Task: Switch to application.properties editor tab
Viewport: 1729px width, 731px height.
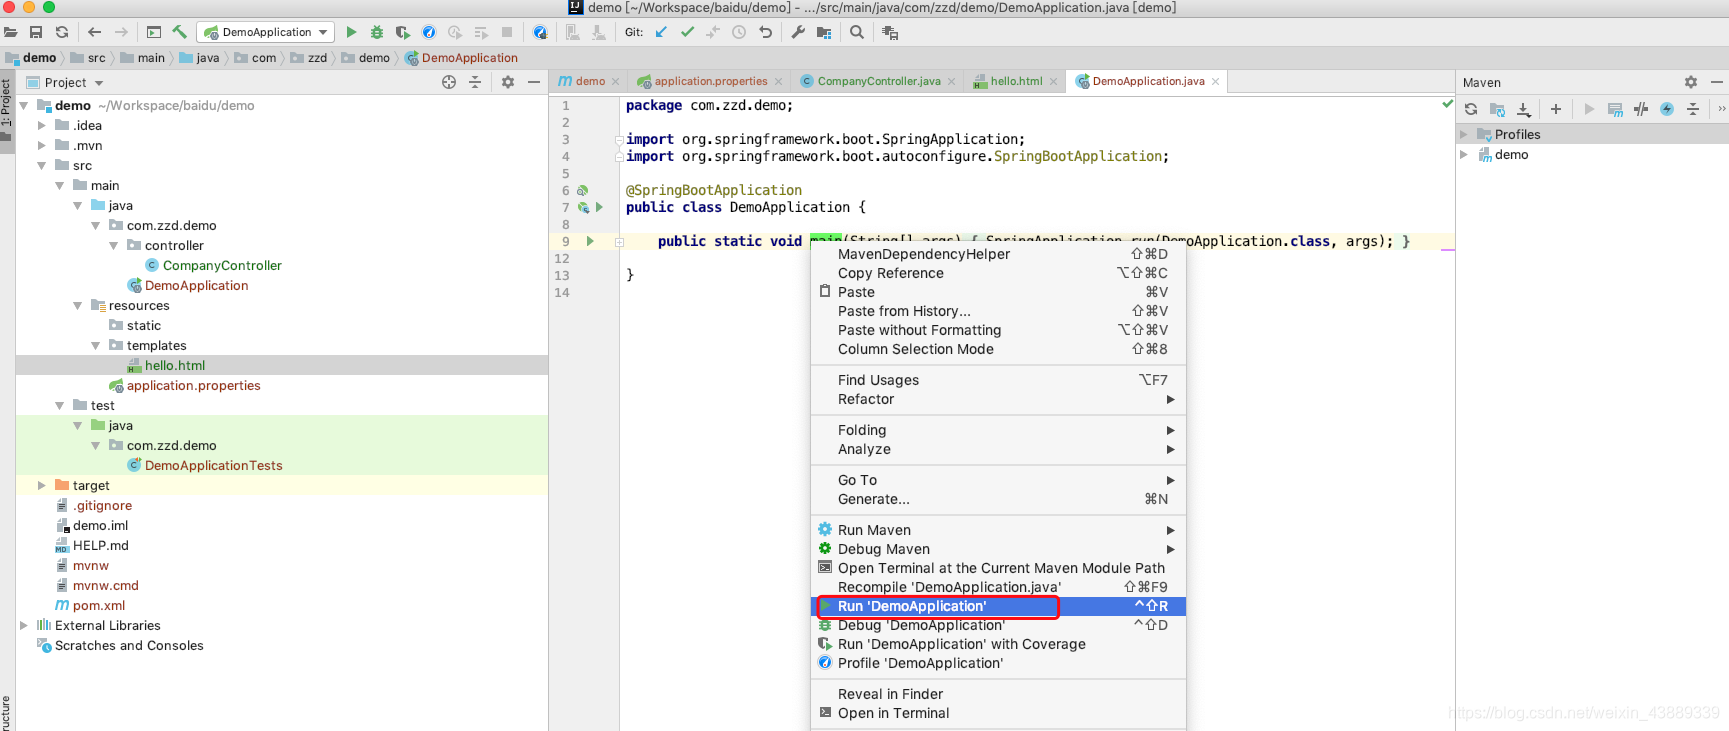Action: (710, 81)
